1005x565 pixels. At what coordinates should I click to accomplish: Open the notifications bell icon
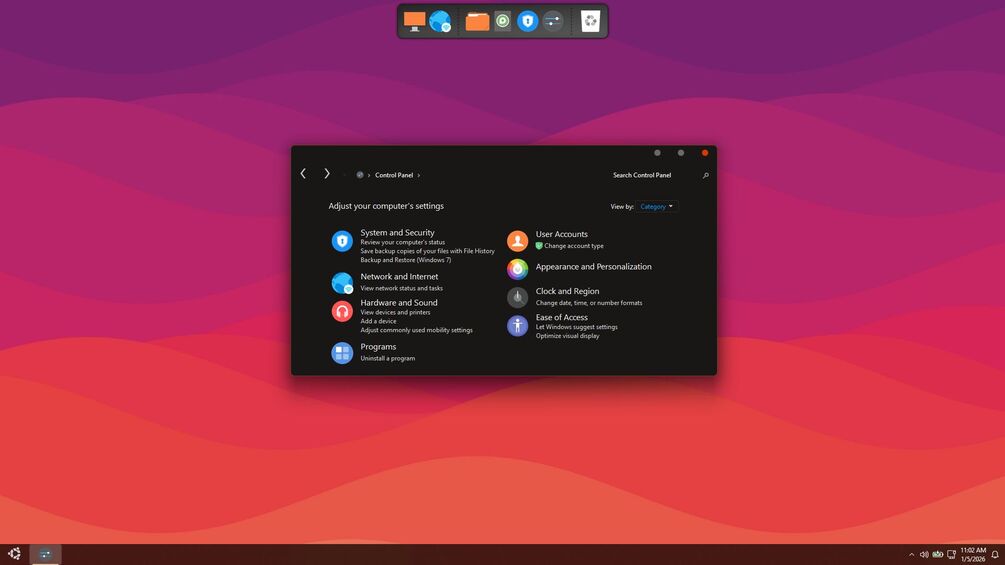pyautogui.click(x=995, y=555)
